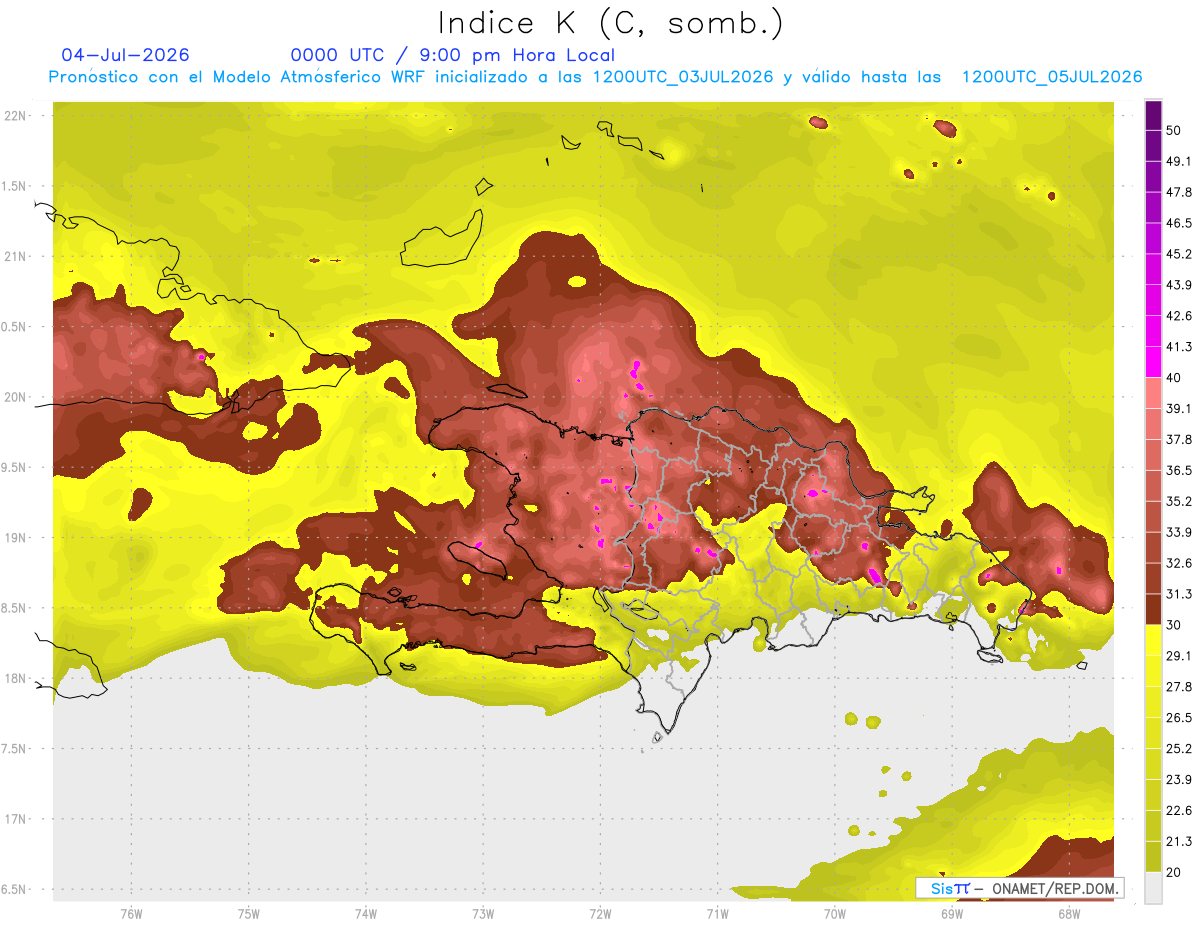Click the "42.6" color scale value
This screenshot has width=1200, height=927.
[x=1179, y=316]
